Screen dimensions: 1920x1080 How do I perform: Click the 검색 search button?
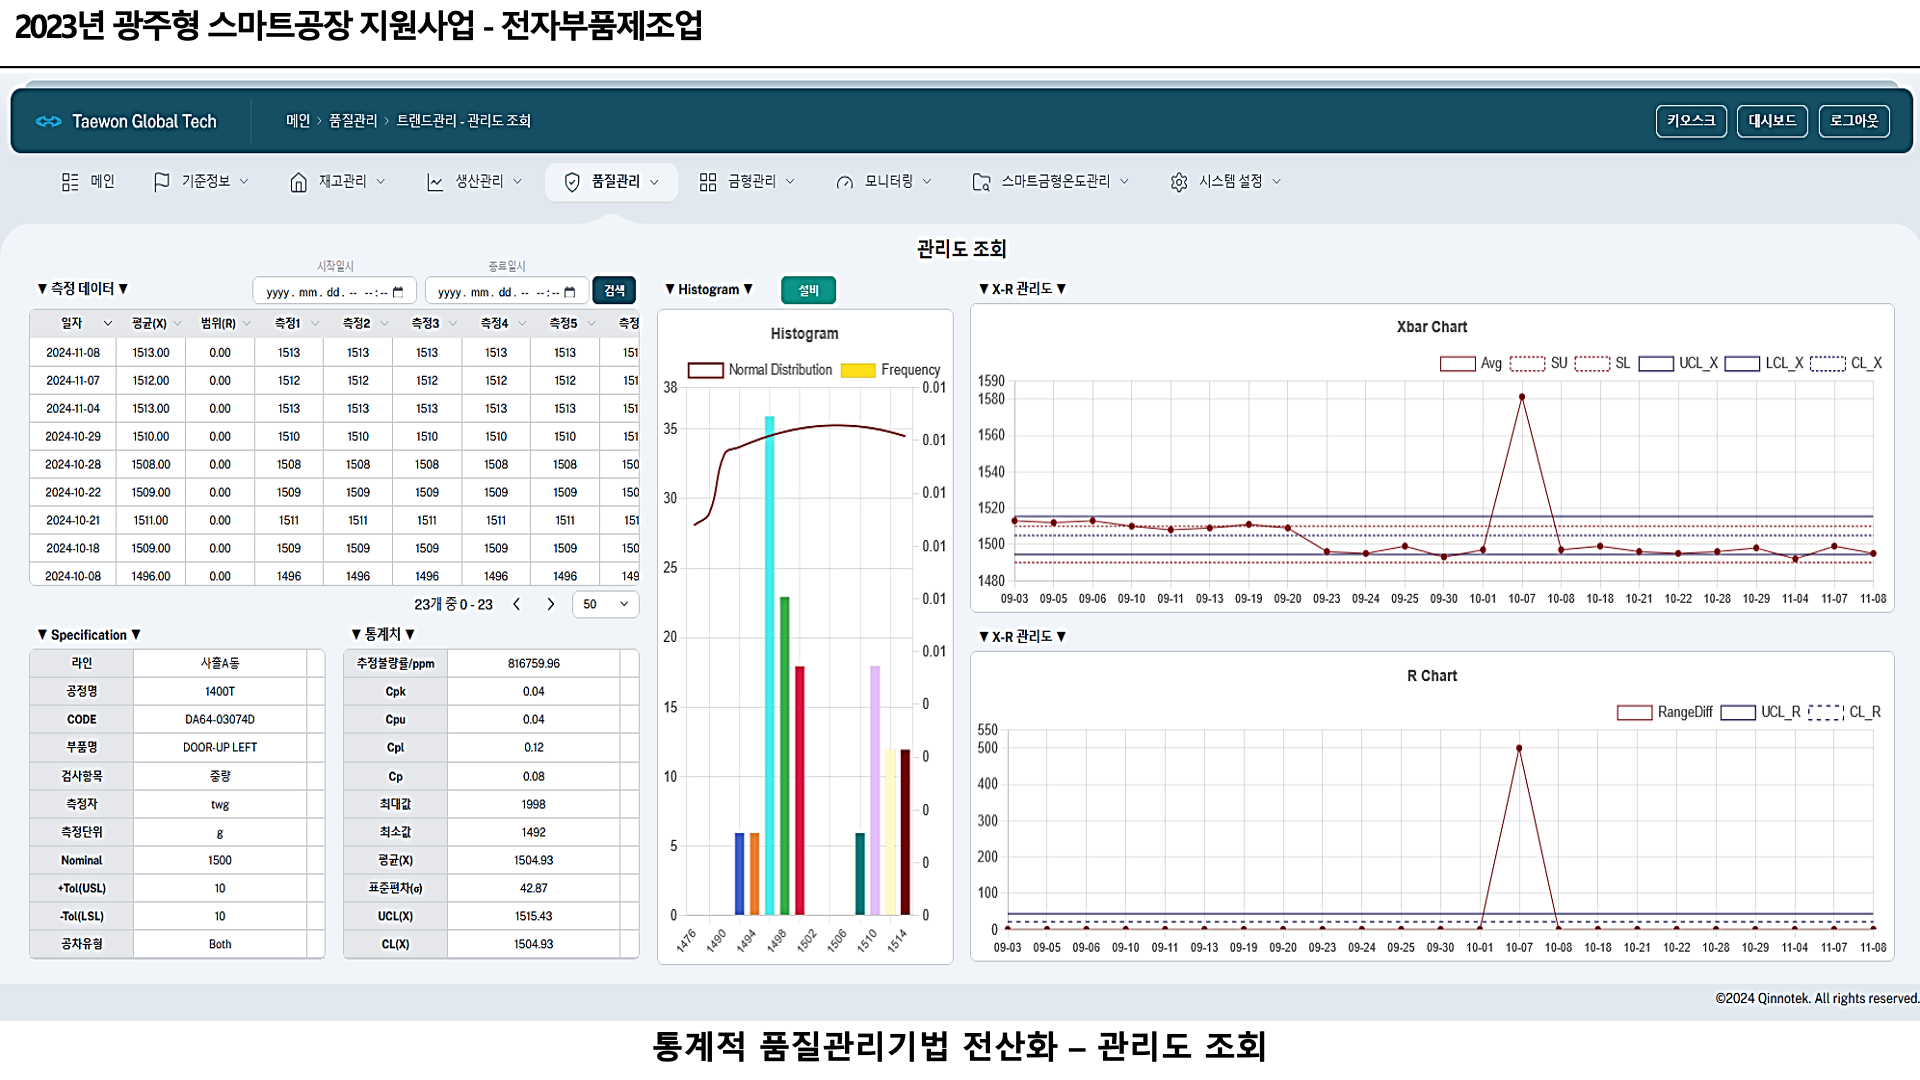tap(614, 291)
